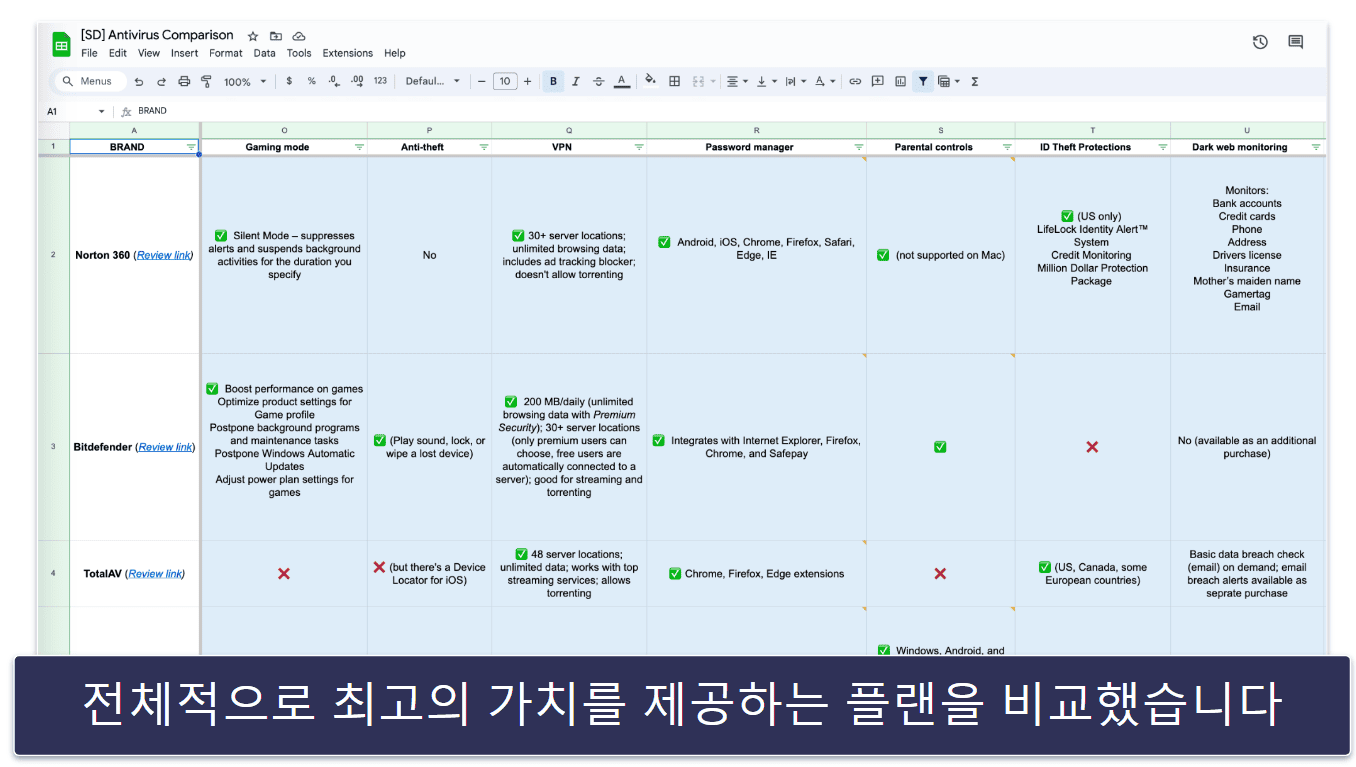Insert a link via toolbar
Viewport: 1356px width, 767px height.
855,82
